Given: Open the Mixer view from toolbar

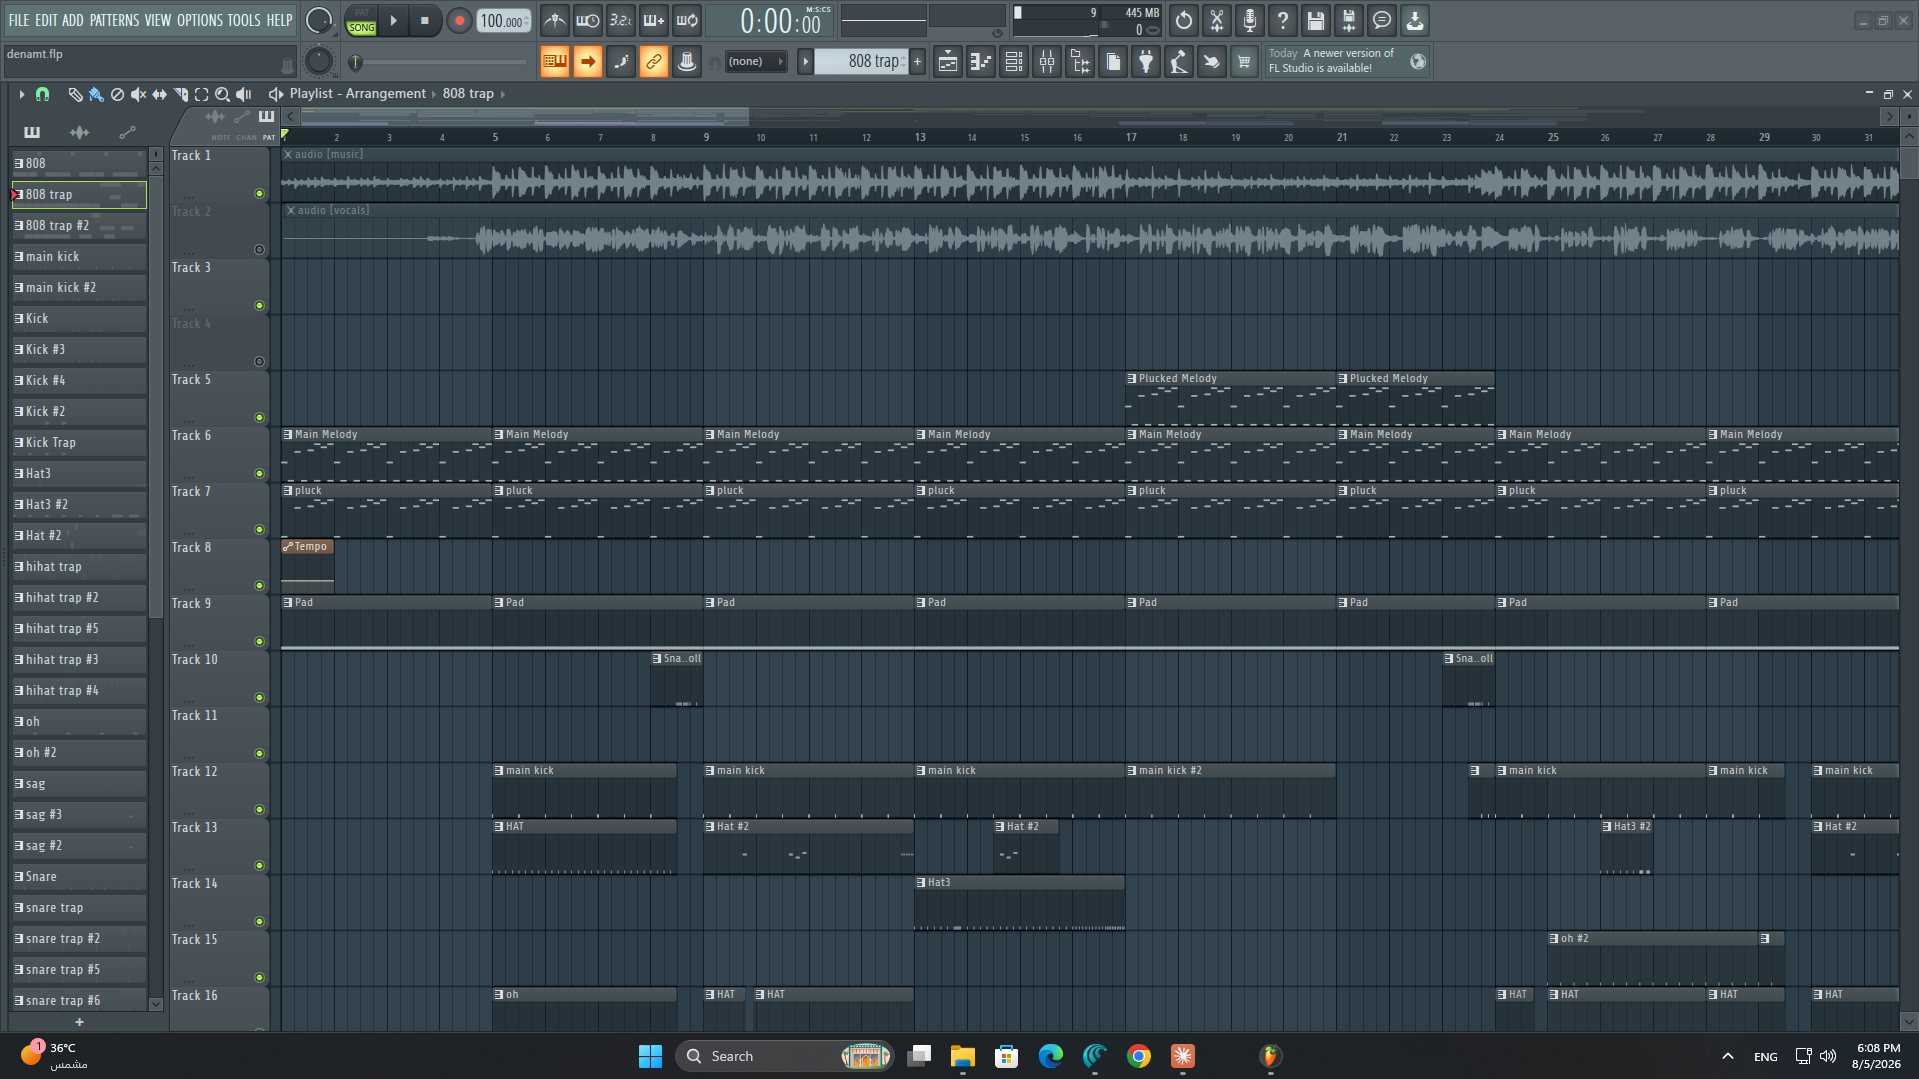Looking at the screenshot, I should (x=1047, y=62).
